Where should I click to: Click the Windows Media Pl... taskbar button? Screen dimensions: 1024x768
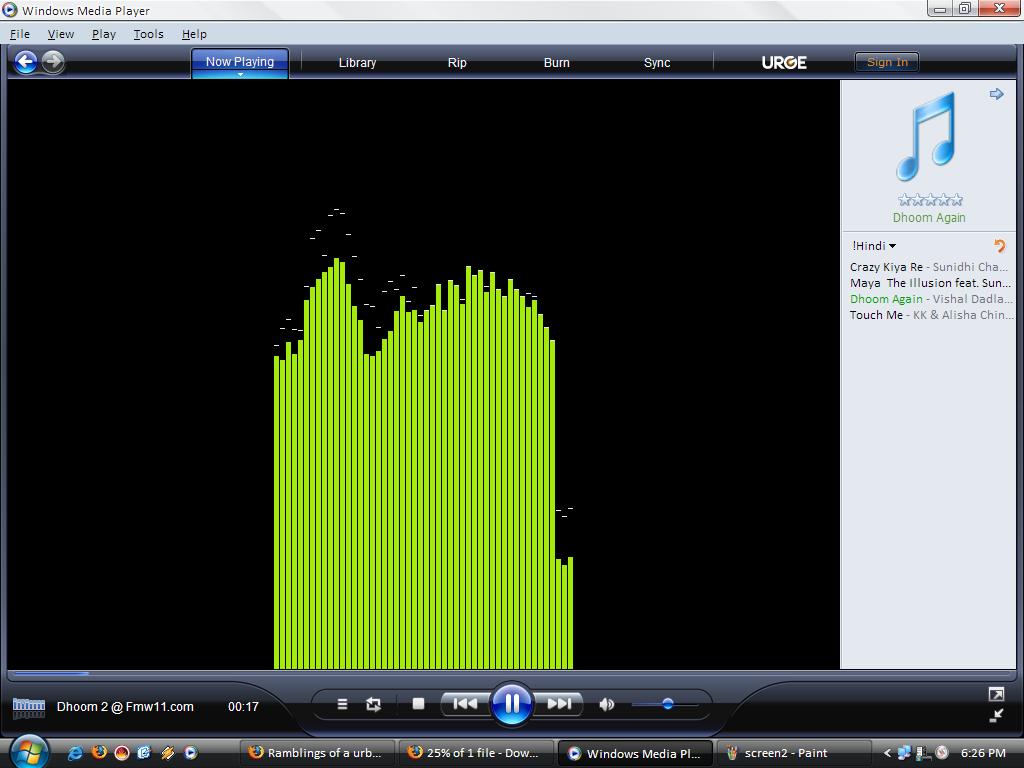click(x=635, y=753)
